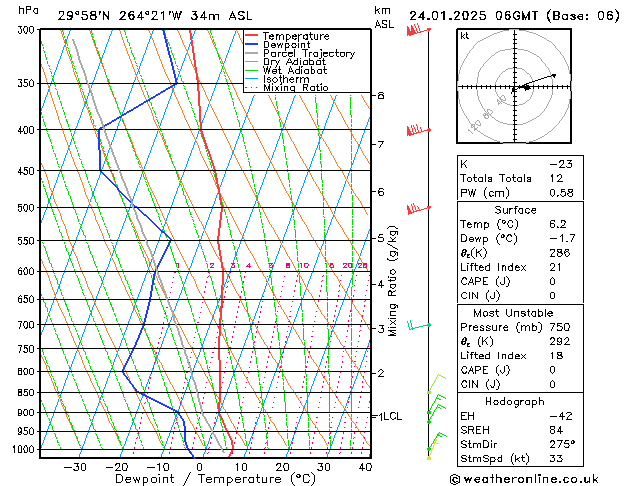
Task: Click the teal wind barb at 700 hPa
Action: tap(419, 325)
